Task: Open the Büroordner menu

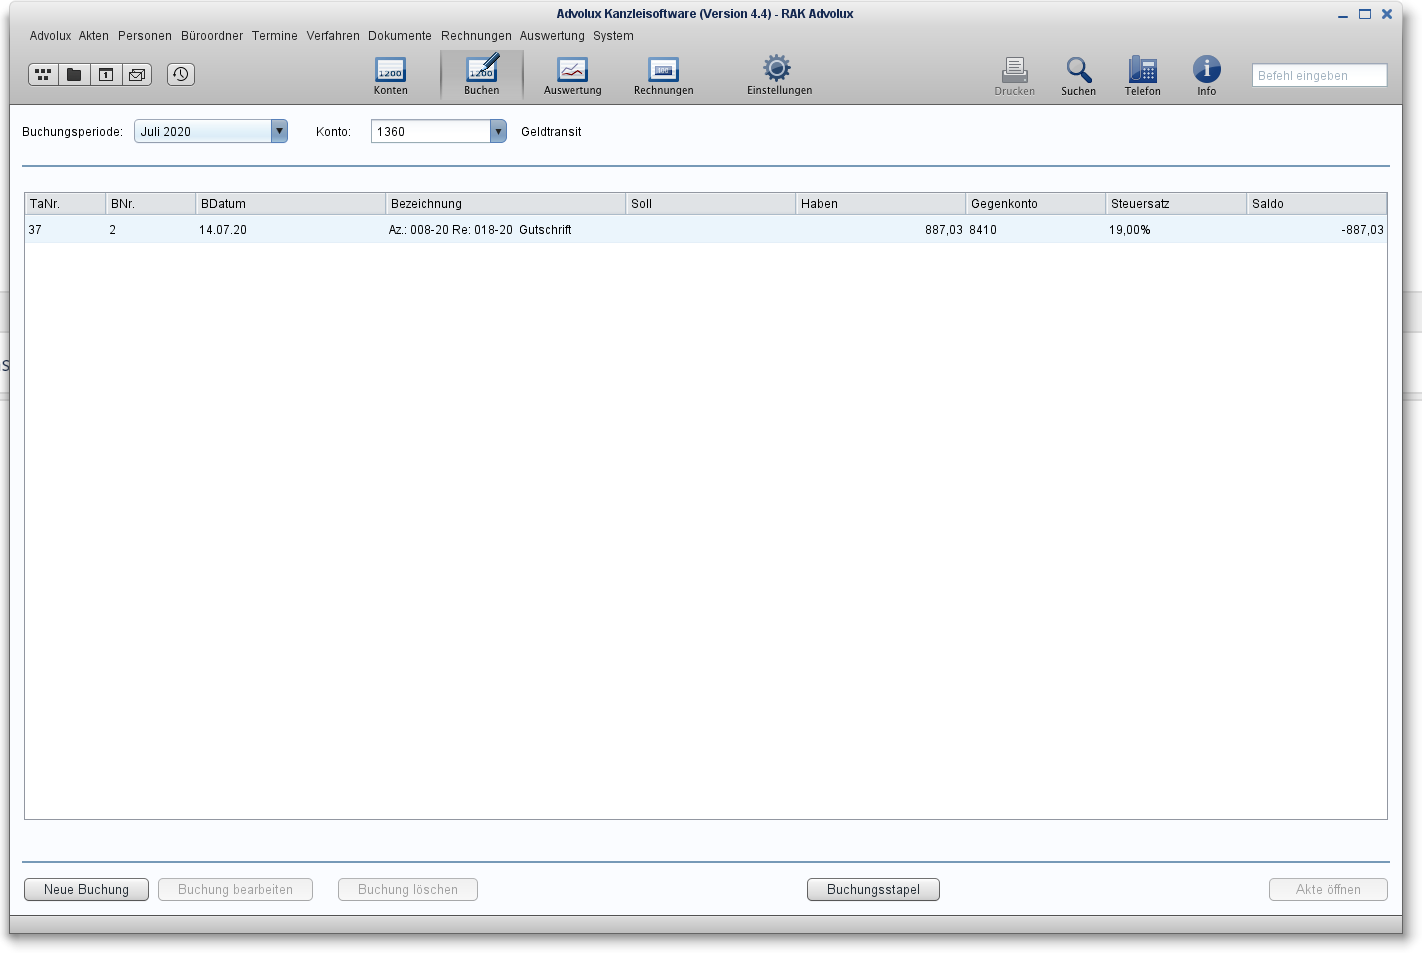Action: click(x=212, y=36)
